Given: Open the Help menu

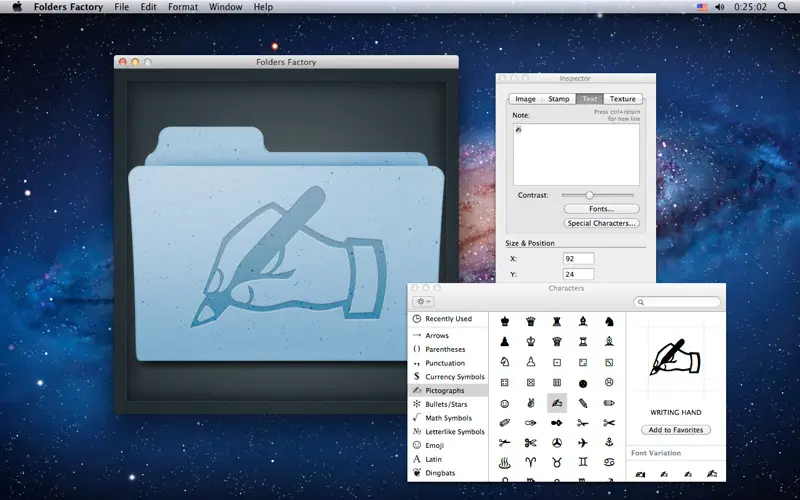Looking at the screenshot, I should click(x=263, y=7).
